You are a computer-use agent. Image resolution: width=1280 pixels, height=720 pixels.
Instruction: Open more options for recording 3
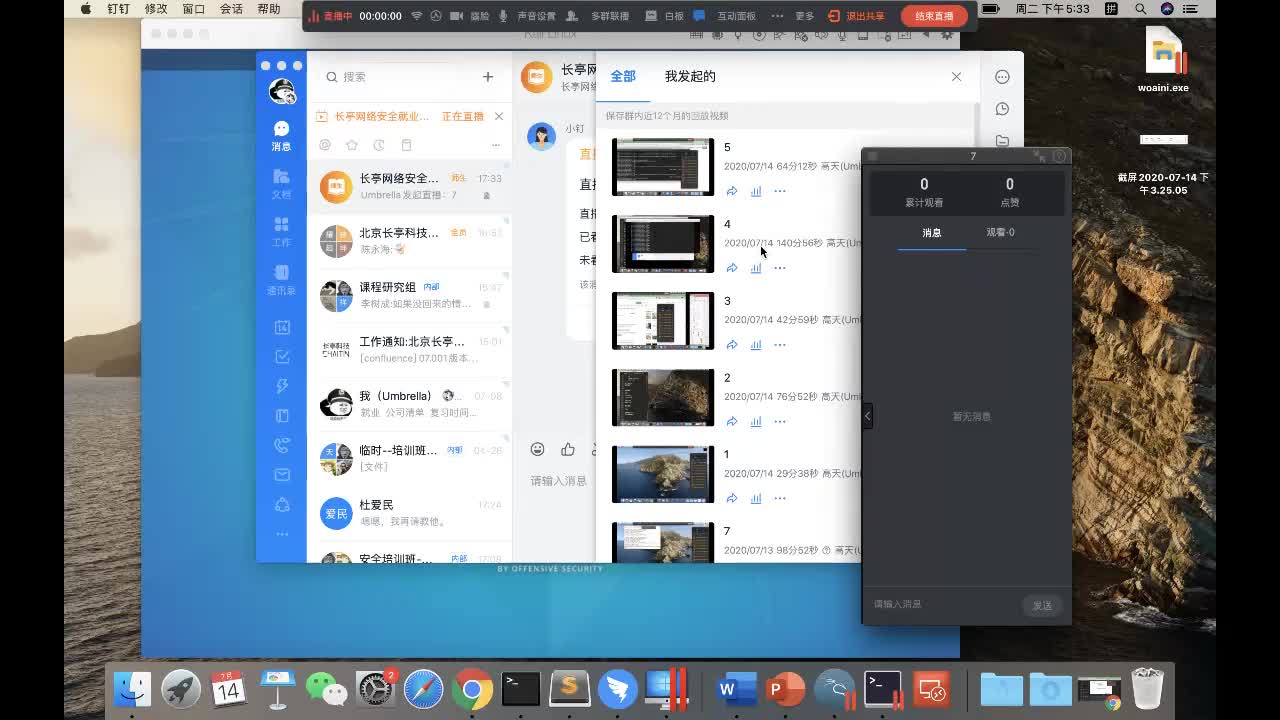click(x=780, y=345)
